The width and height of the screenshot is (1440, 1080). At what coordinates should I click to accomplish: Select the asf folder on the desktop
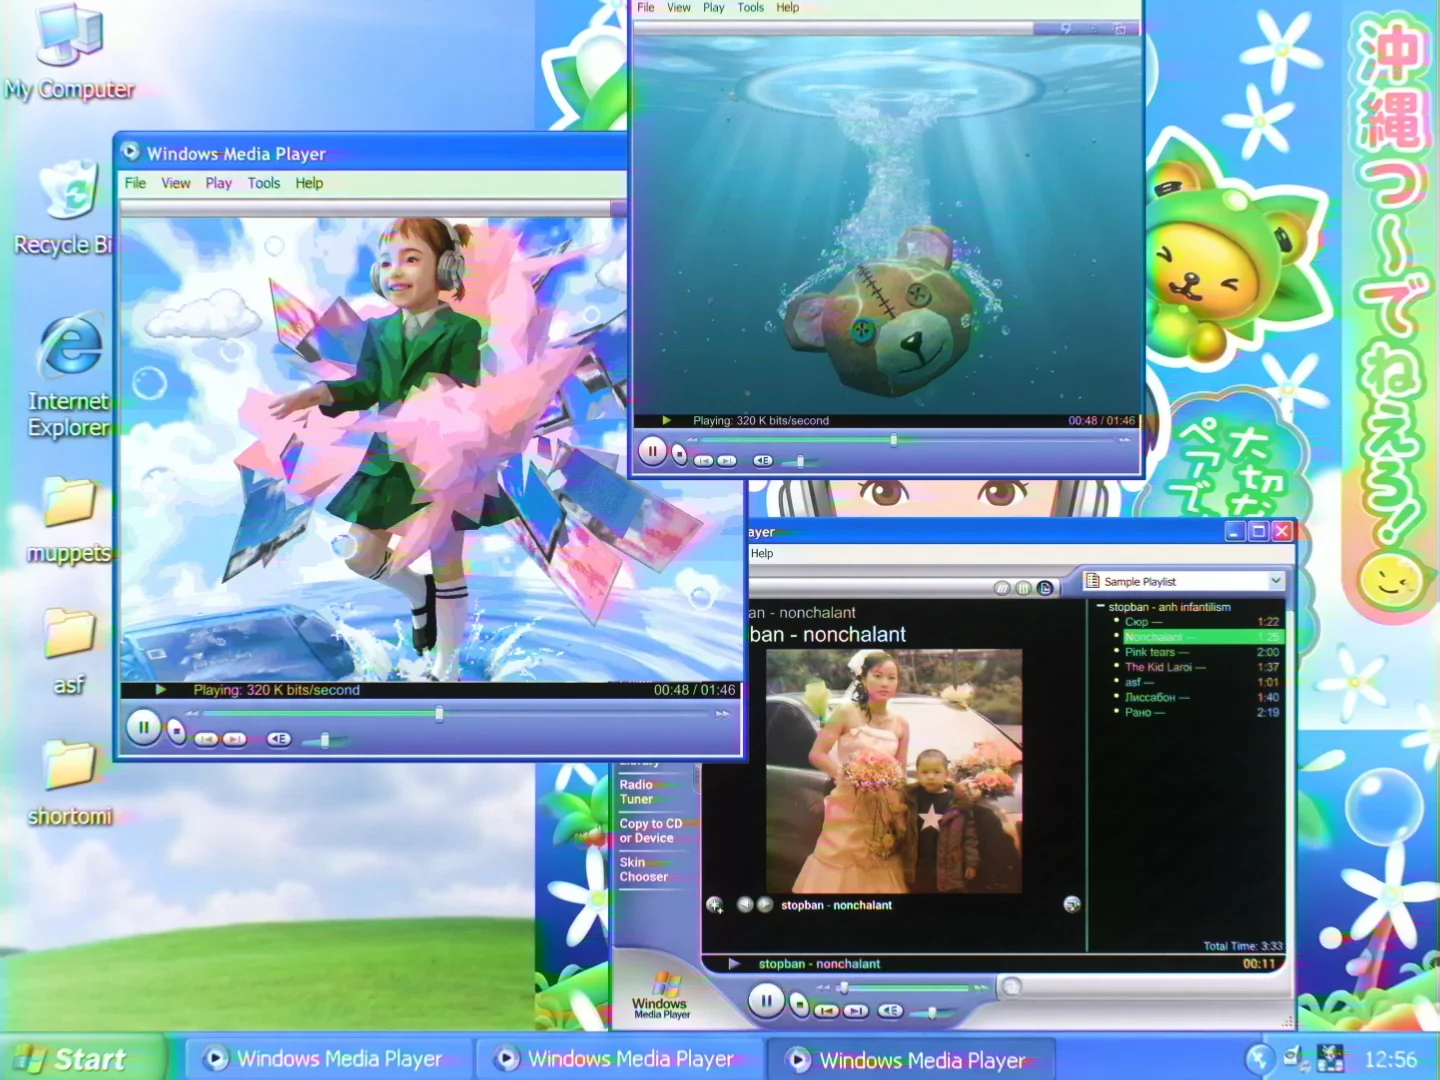(x=69, y=651)
